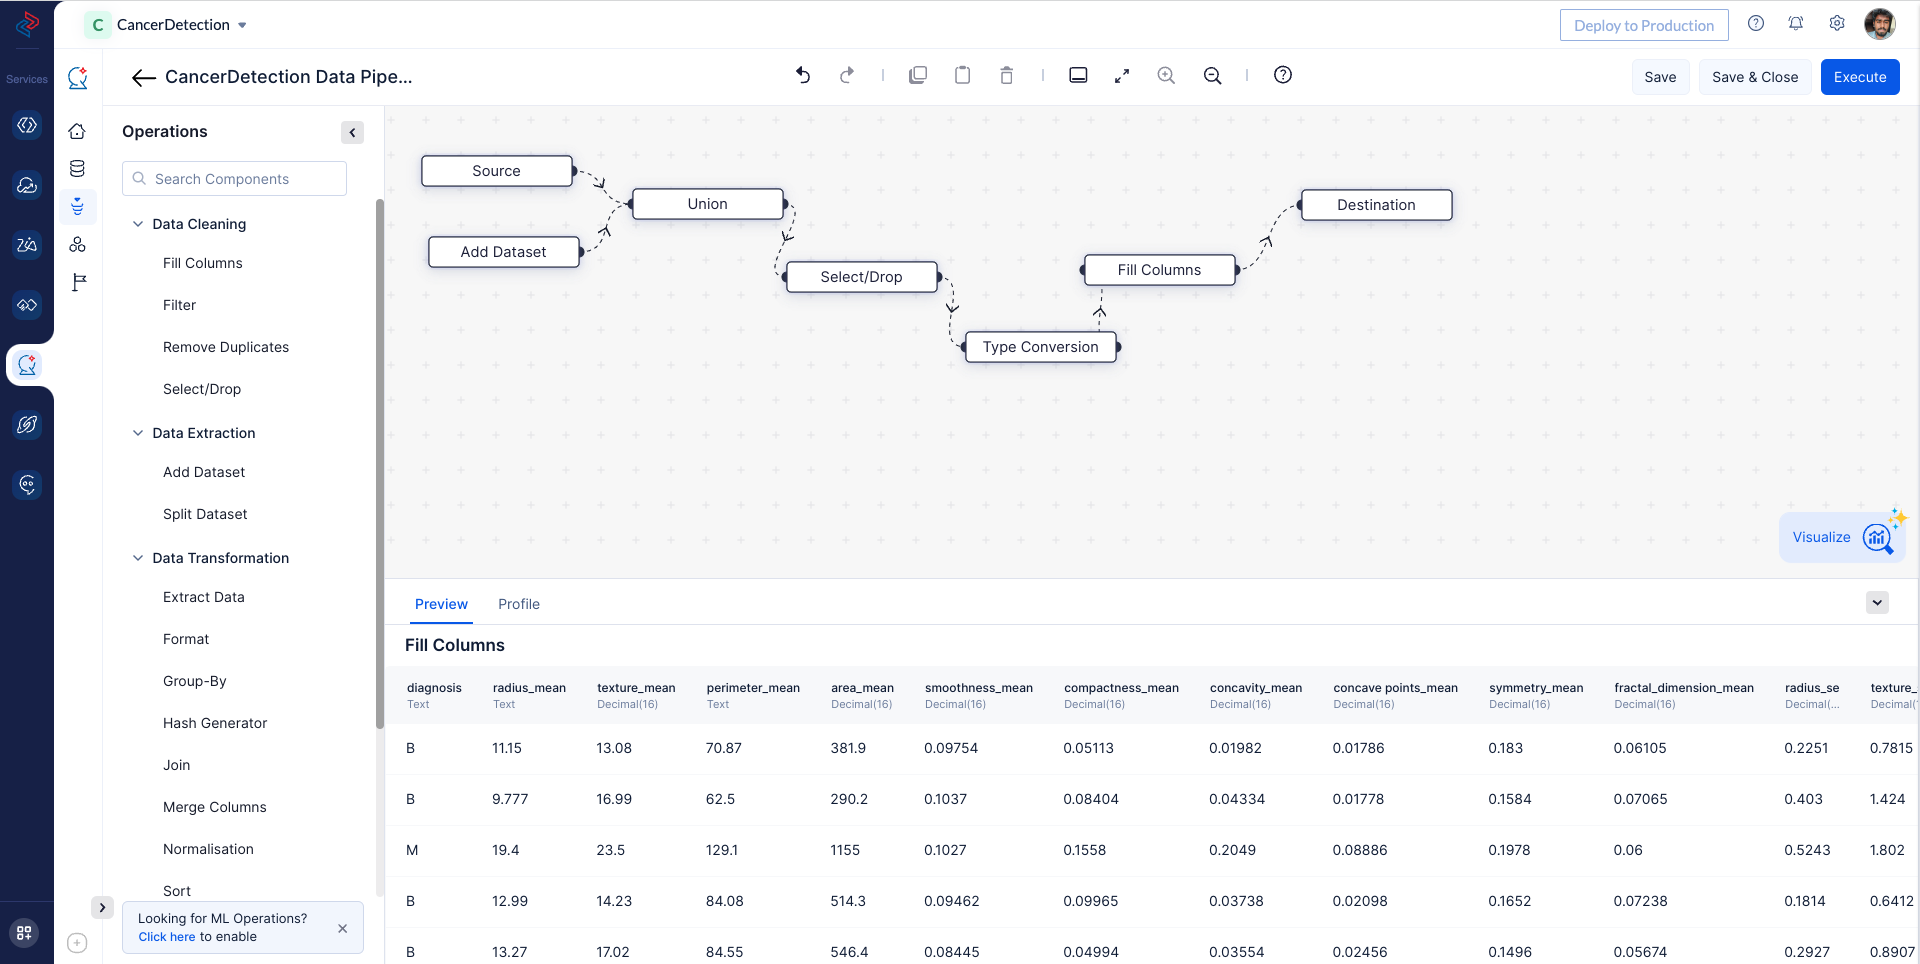The height and width of the screenshot is (964, 1920).
Task: Select the Preview tab
Action: tap(441, 604)
